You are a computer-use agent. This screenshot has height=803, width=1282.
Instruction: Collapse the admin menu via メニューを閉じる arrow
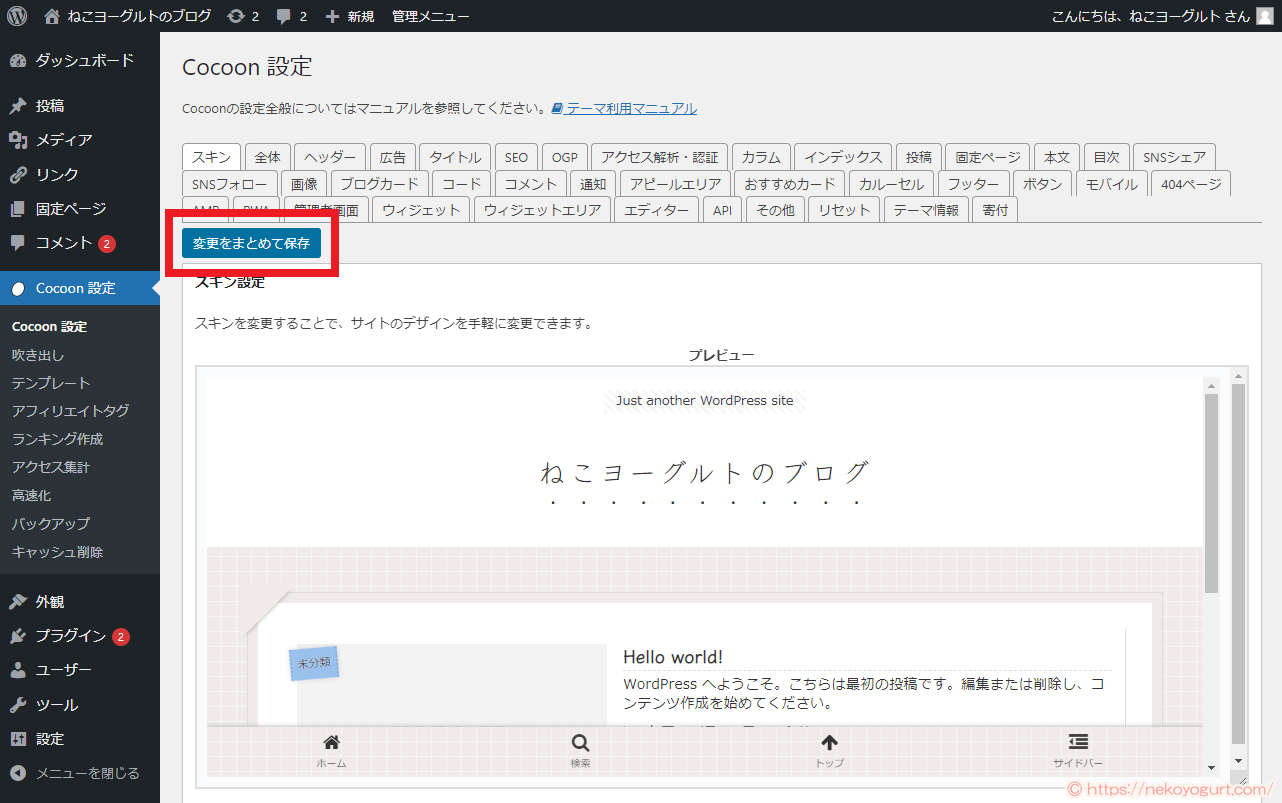click(20, 772)
